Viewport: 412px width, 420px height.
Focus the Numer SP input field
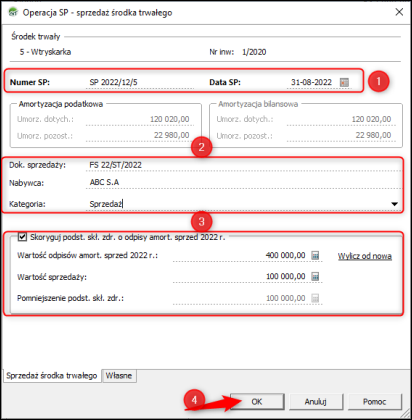pos(140,82)
